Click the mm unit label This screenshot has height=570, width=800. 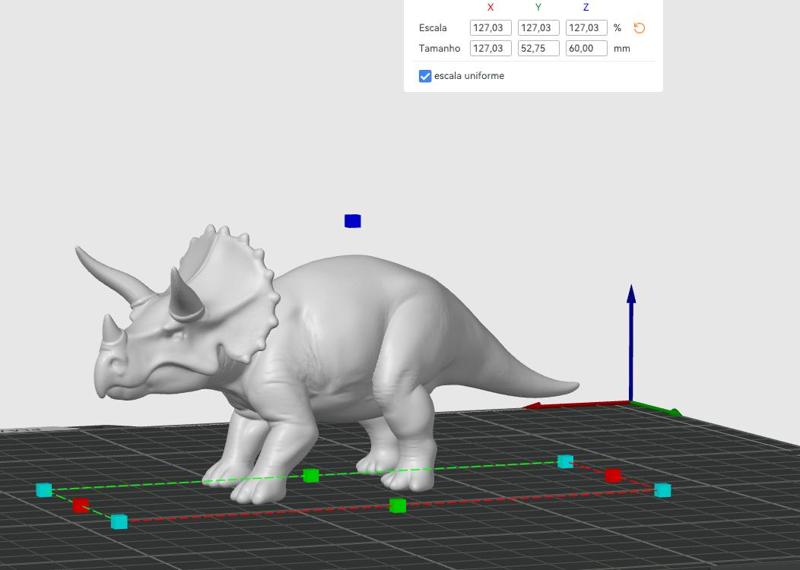pyautogui.click(x=622, y=48)
